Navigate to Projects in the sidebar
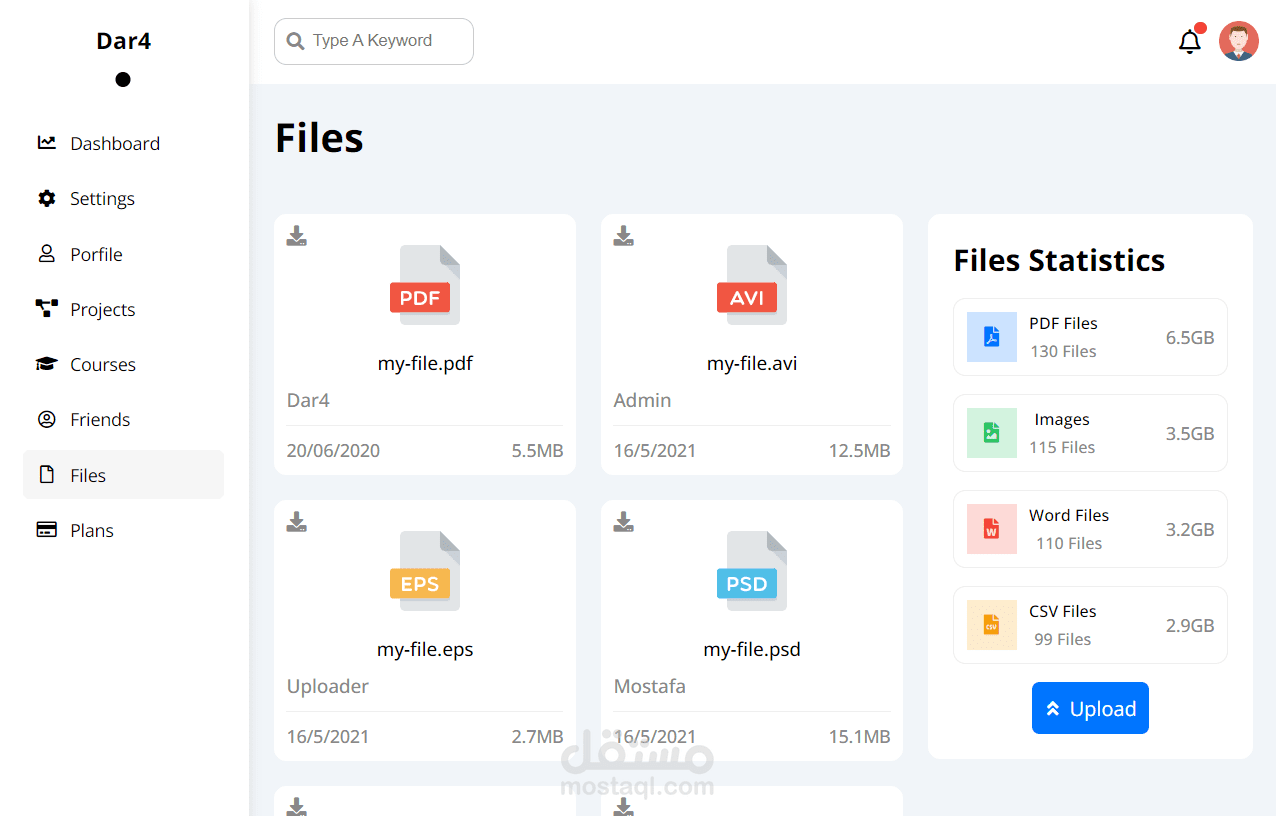The height and width of the screenshot is (816, 1276). [x=123, y=309]
